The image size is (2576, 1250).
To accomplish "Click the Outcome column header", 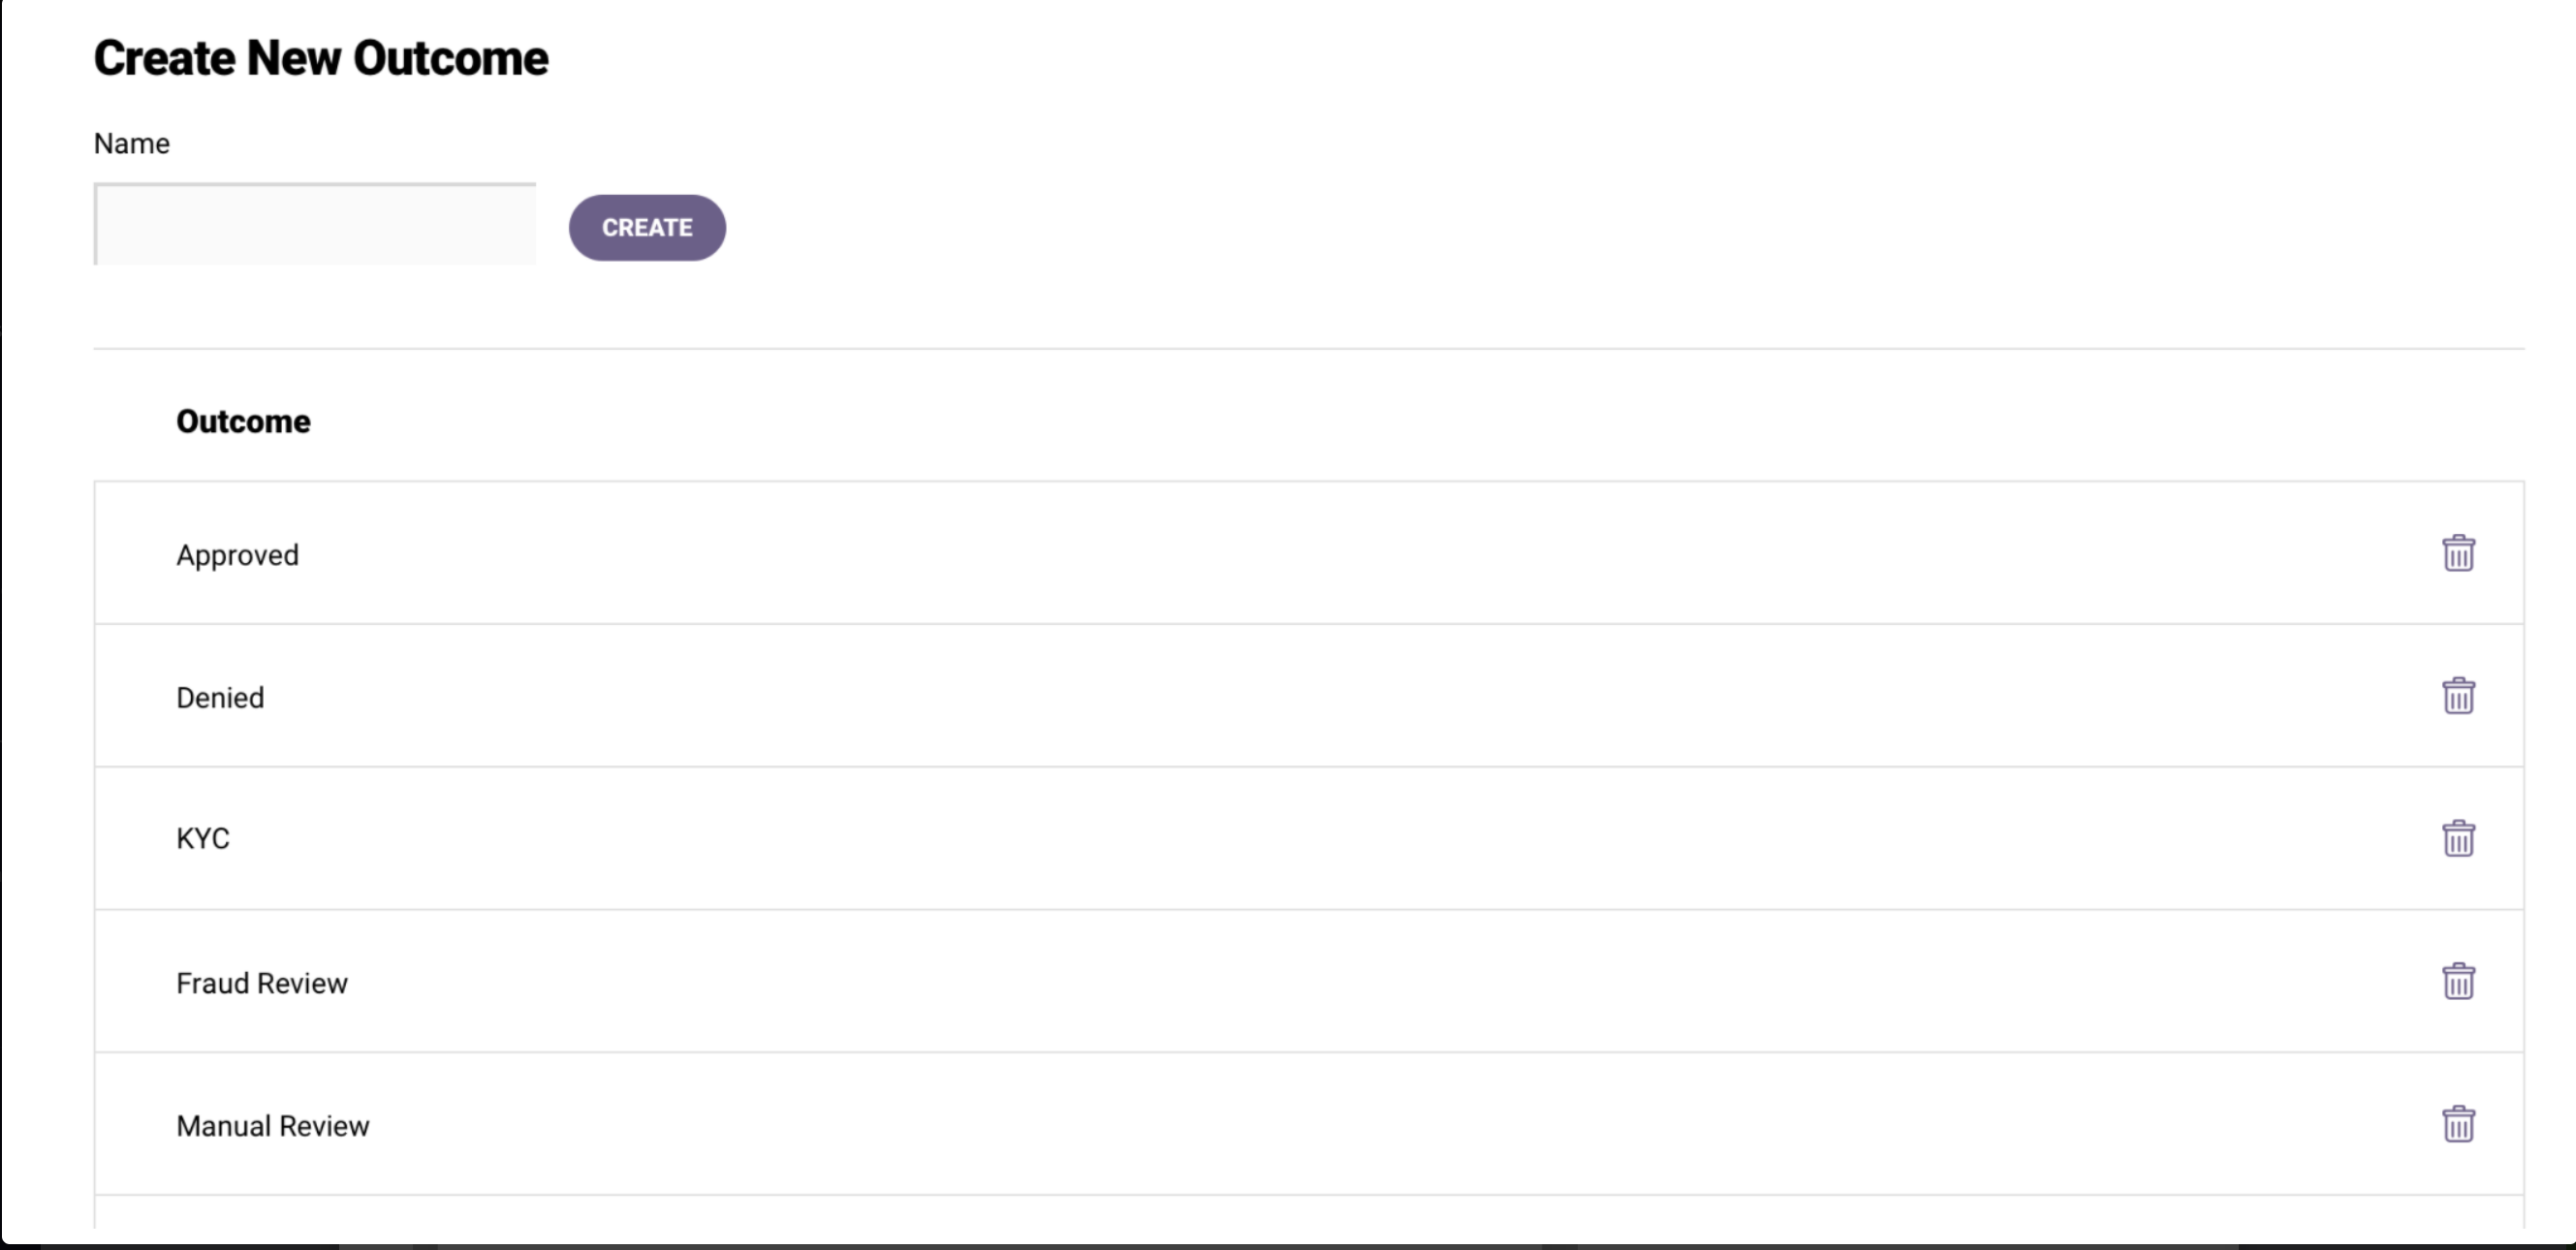I will click(x=243, y=422).
